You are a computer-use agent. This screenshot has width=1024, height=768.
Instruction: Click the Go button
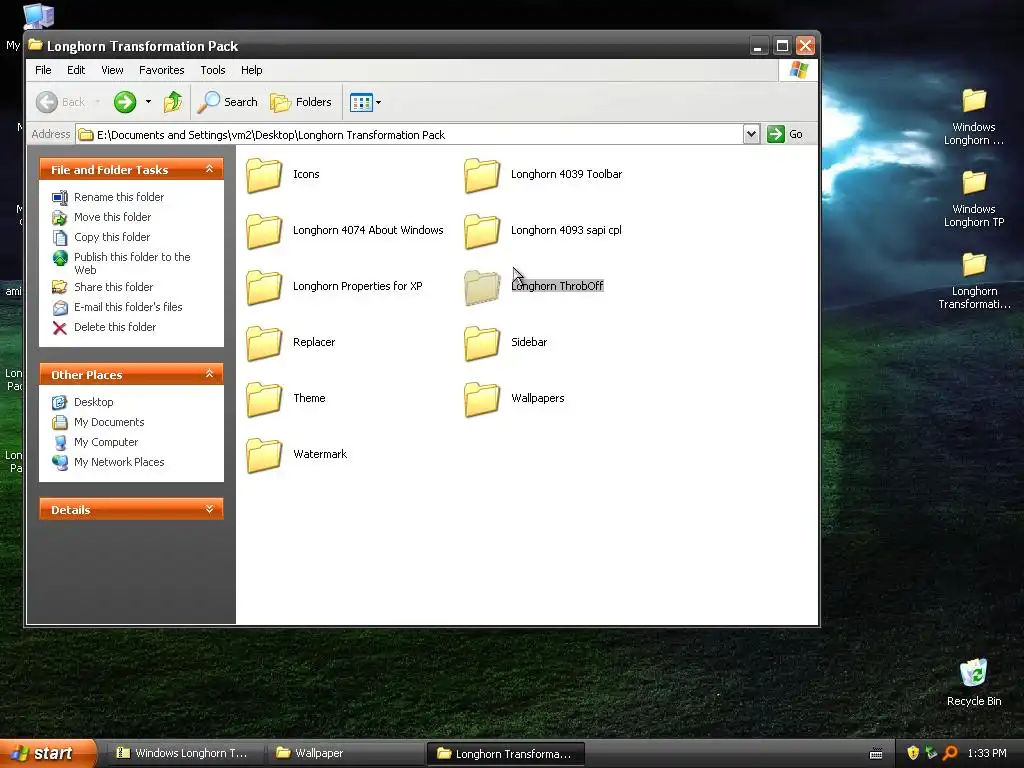[785, 135]
